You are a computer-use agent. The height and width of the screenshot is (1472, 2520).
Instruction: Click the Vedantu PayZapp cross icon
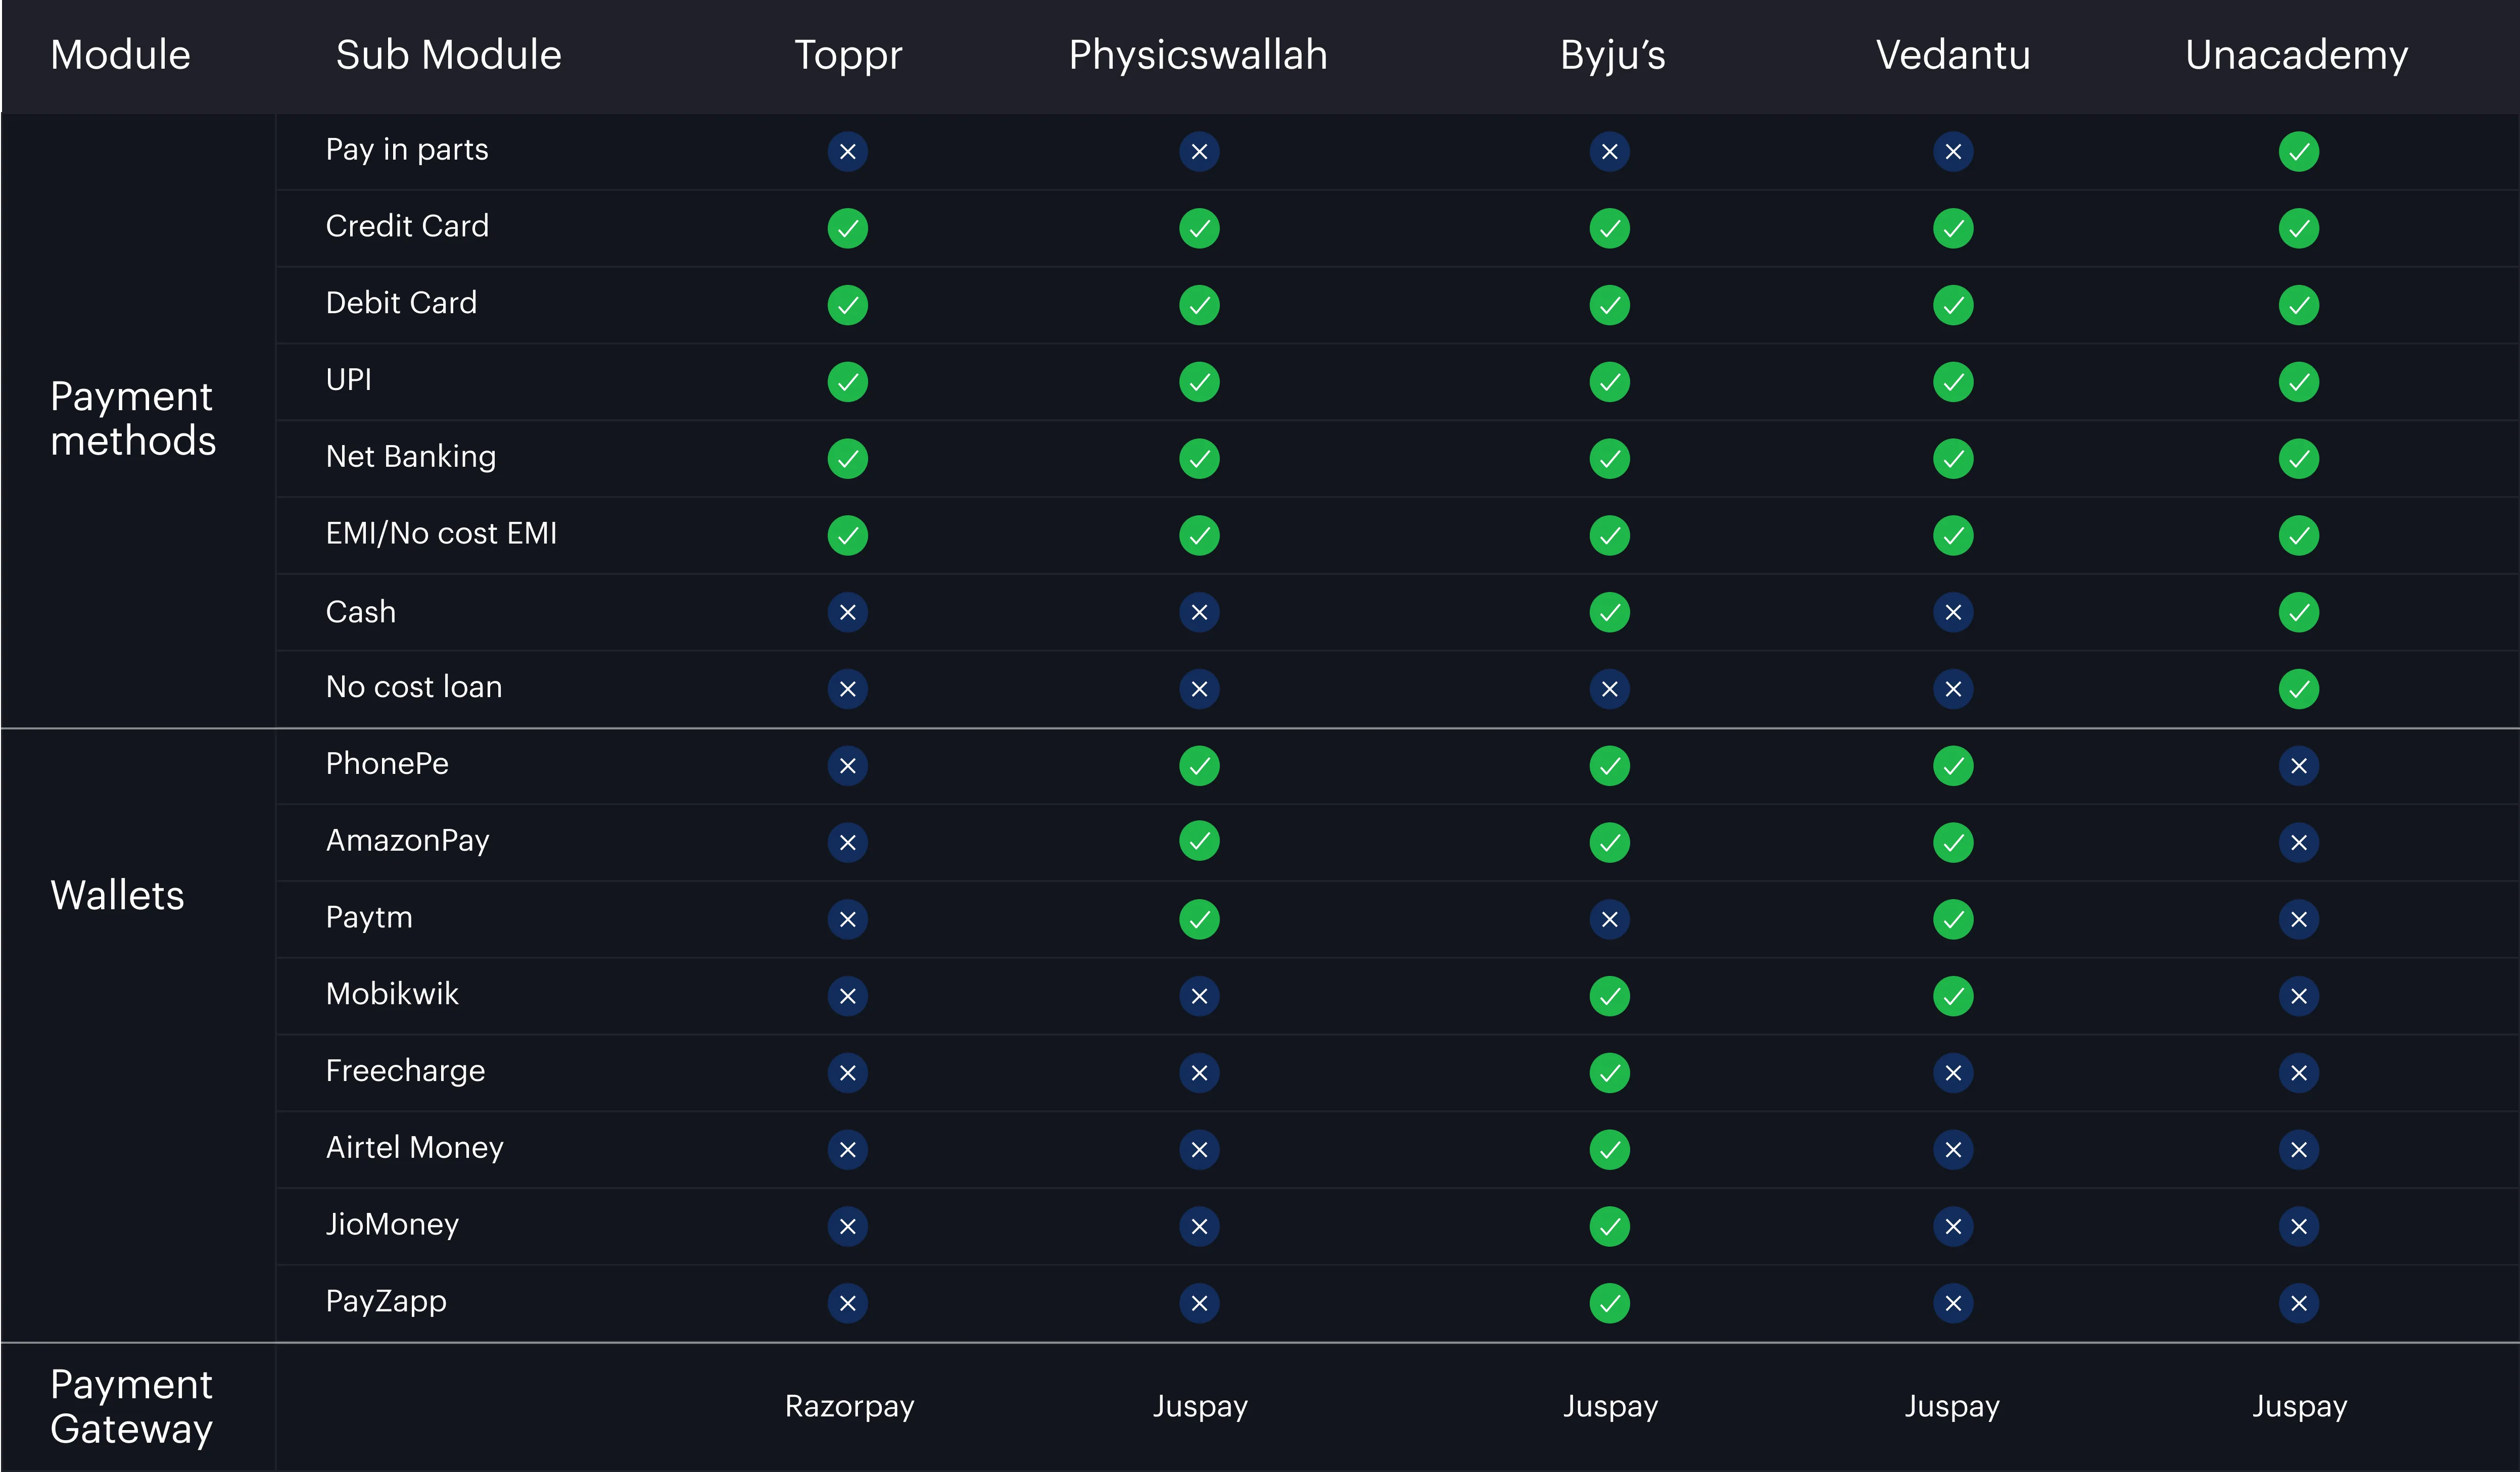tap(1952, 1303)
